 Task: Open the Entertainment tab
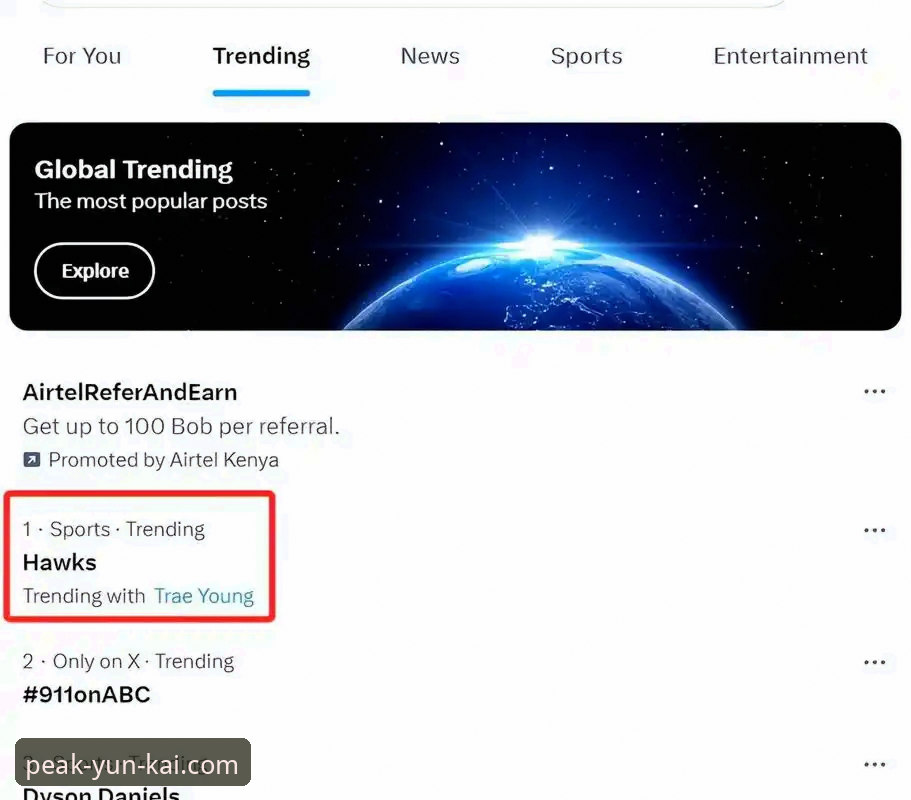tap(790, 56)
